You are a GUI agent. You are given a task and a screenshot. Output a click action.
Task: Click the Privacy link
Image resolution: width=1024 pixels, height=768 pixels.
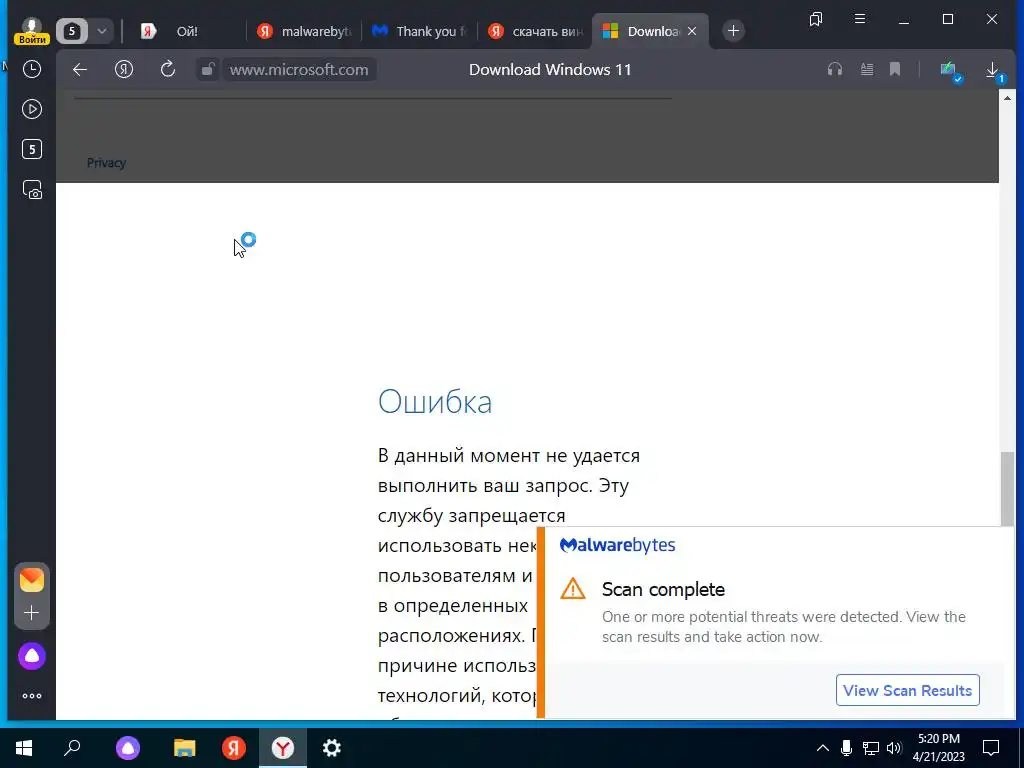(106, 163)
